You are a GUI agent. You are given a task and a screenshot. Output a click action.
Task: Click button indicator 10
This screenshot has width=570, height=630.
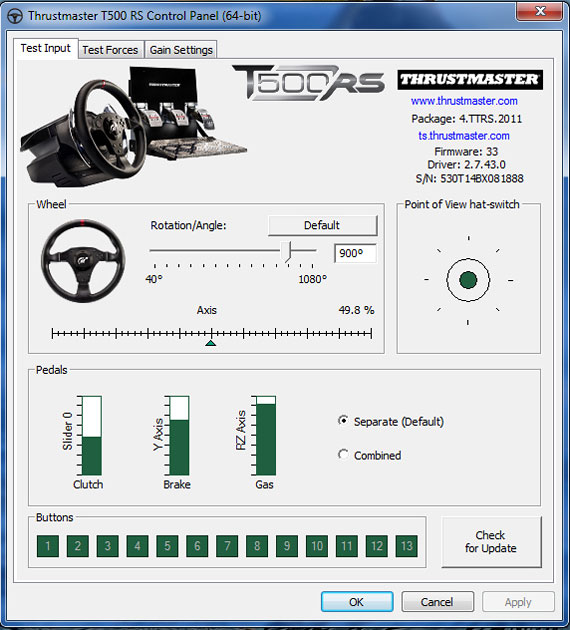click(317, 546)
